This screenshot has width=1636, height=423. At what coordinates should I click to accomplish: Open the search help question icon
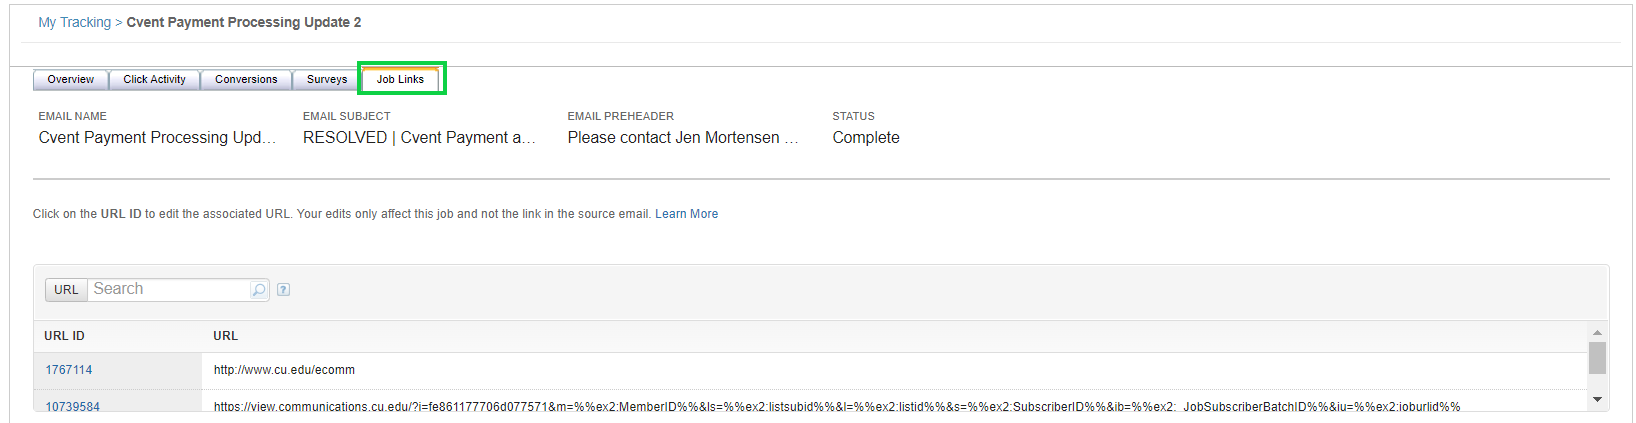click(x=284, y=290)
